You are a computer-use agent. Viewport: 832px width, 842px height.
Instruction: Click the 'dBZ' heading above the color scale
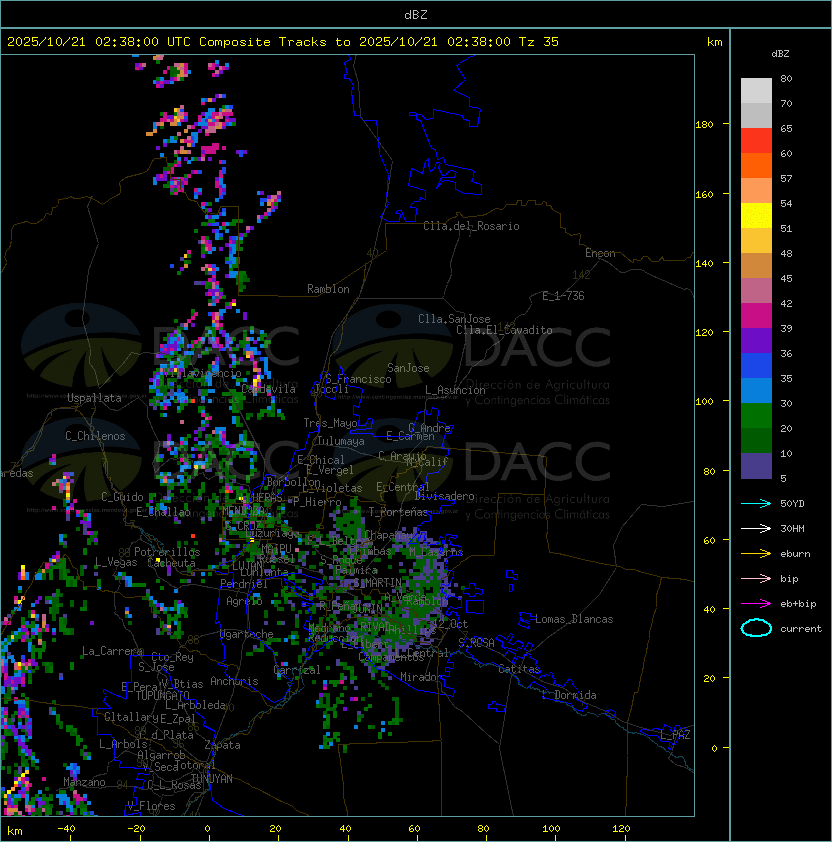(x=780, y=54)
